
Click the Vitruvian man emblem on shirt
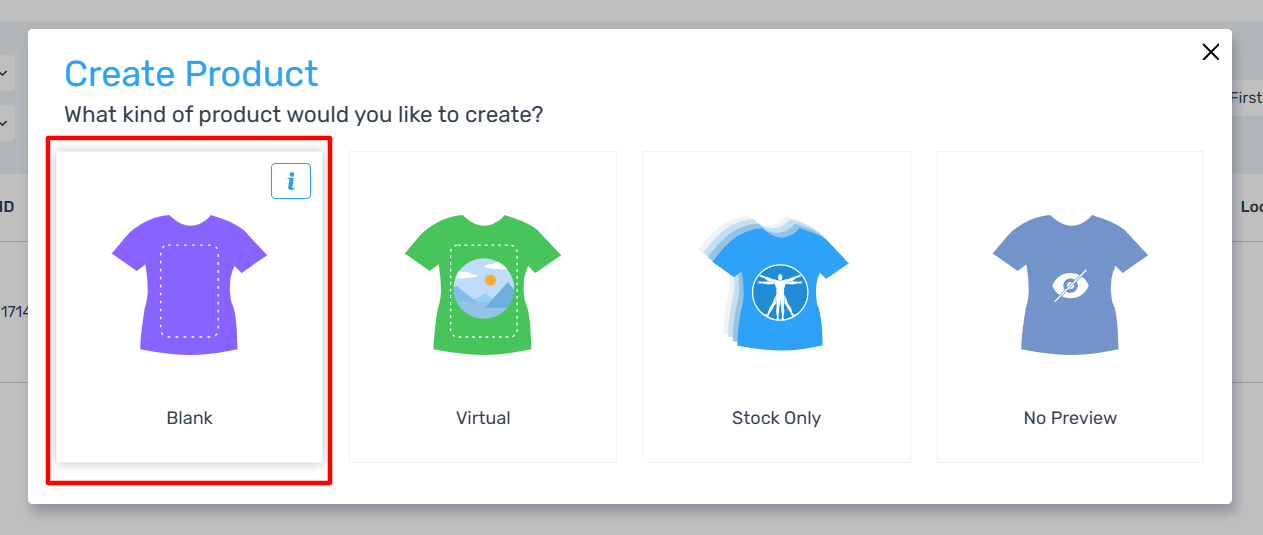(780, 293)
